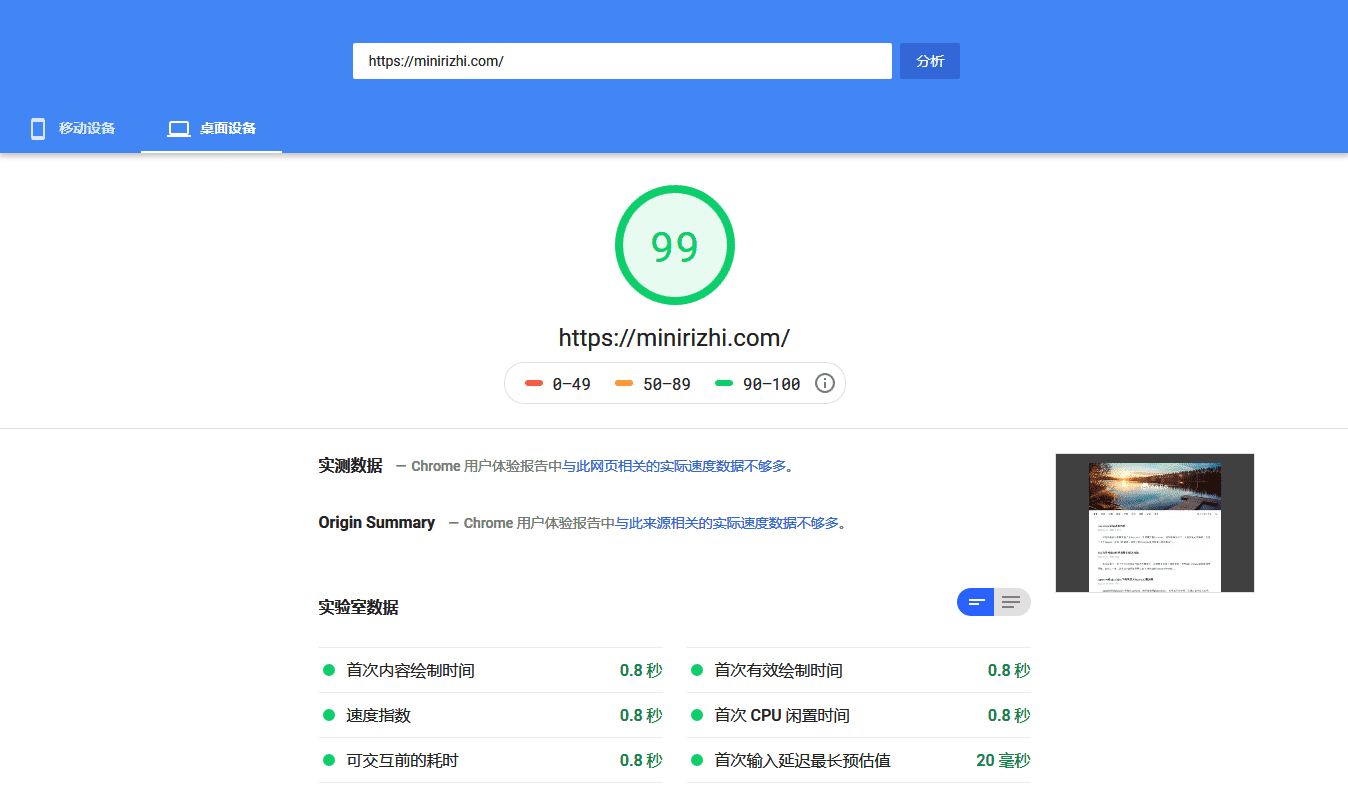1348x799 pixels.
Task: Click the green dot beside 首次 CPU 闲置时间
Action: [x=697, y=715]
